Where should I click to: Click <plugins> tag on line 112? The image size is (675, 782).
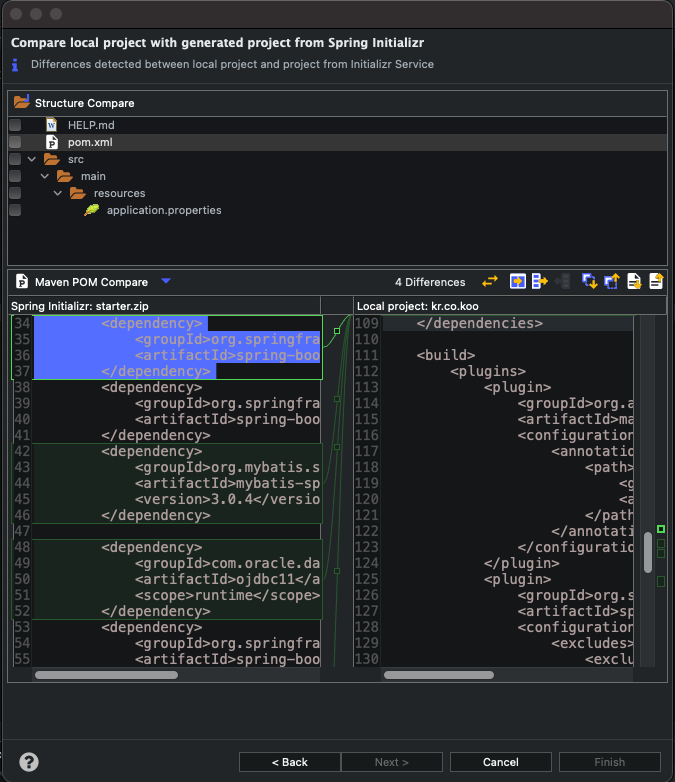point(488,371)
